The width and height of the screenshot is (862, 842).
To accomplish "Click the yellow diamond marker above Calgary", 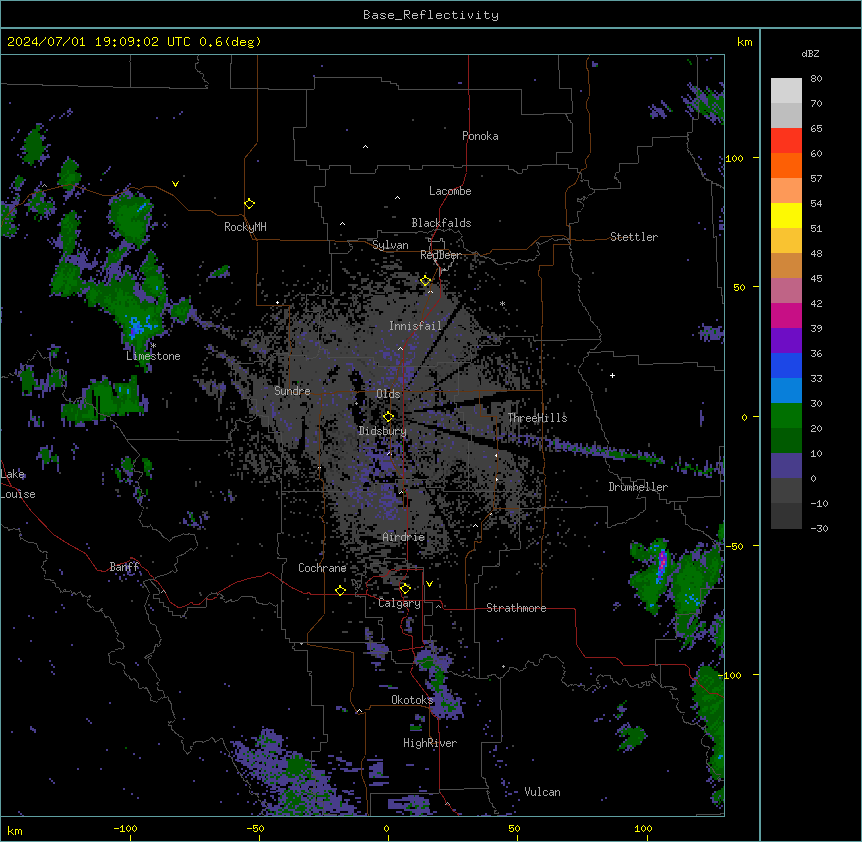I will coord(405,589).
